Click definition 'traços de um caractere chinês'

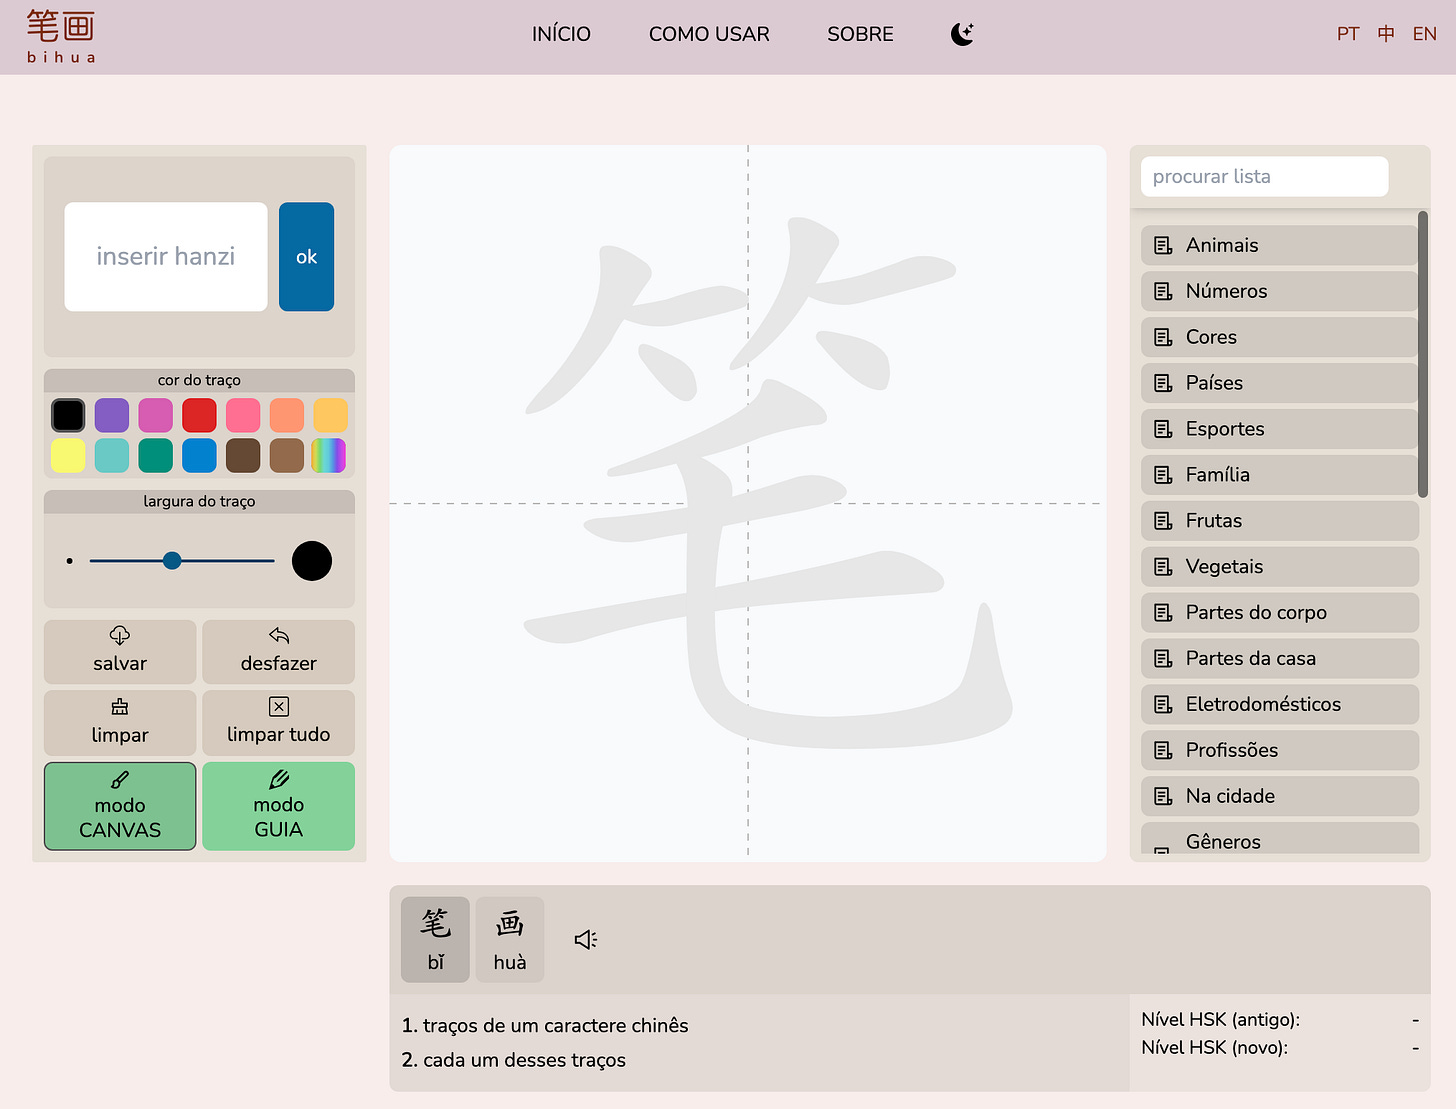click(x=556, y=1026)
